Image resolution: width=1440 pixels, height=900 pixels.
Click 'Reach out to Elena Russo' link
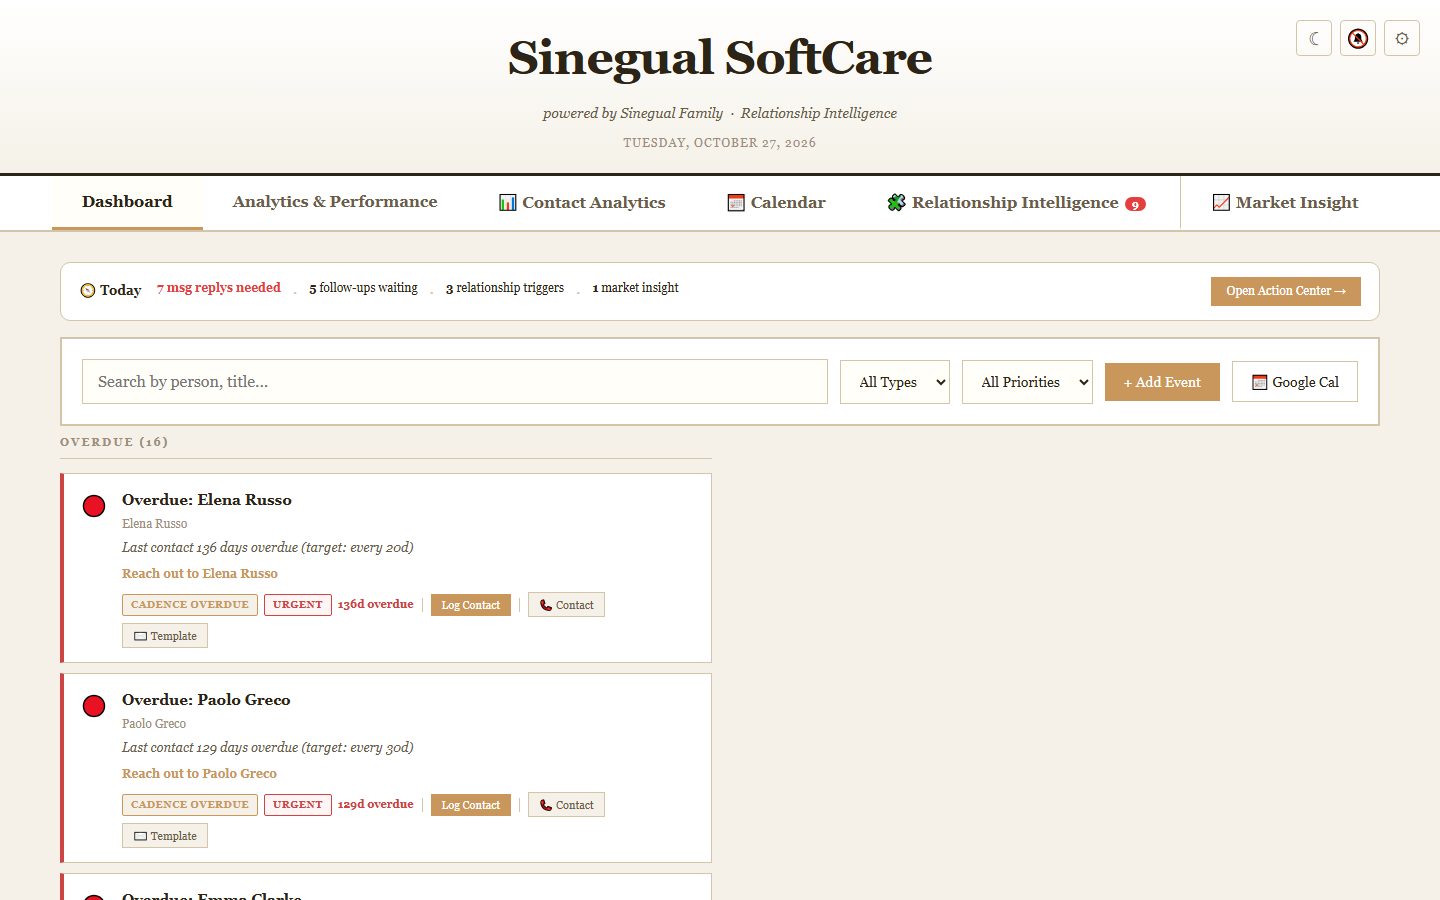(200, 574)
